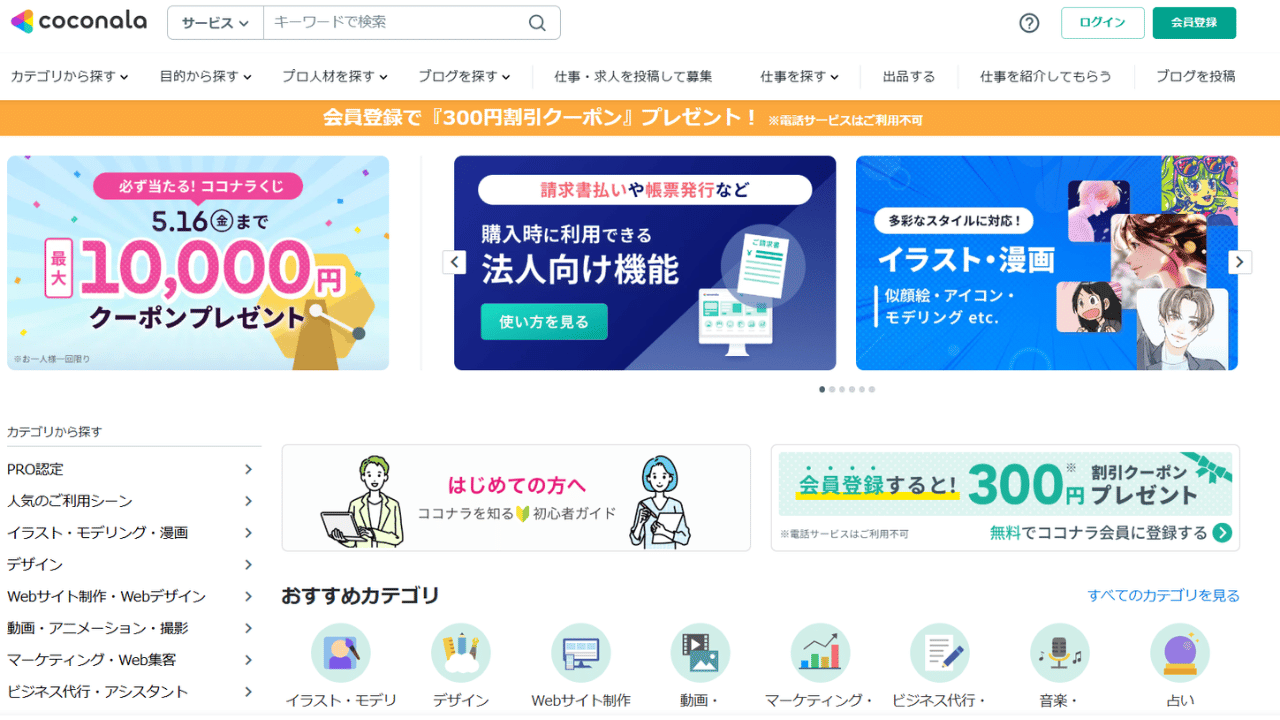
Task: Open the help question mark icon
Action: click(1029, 23)
